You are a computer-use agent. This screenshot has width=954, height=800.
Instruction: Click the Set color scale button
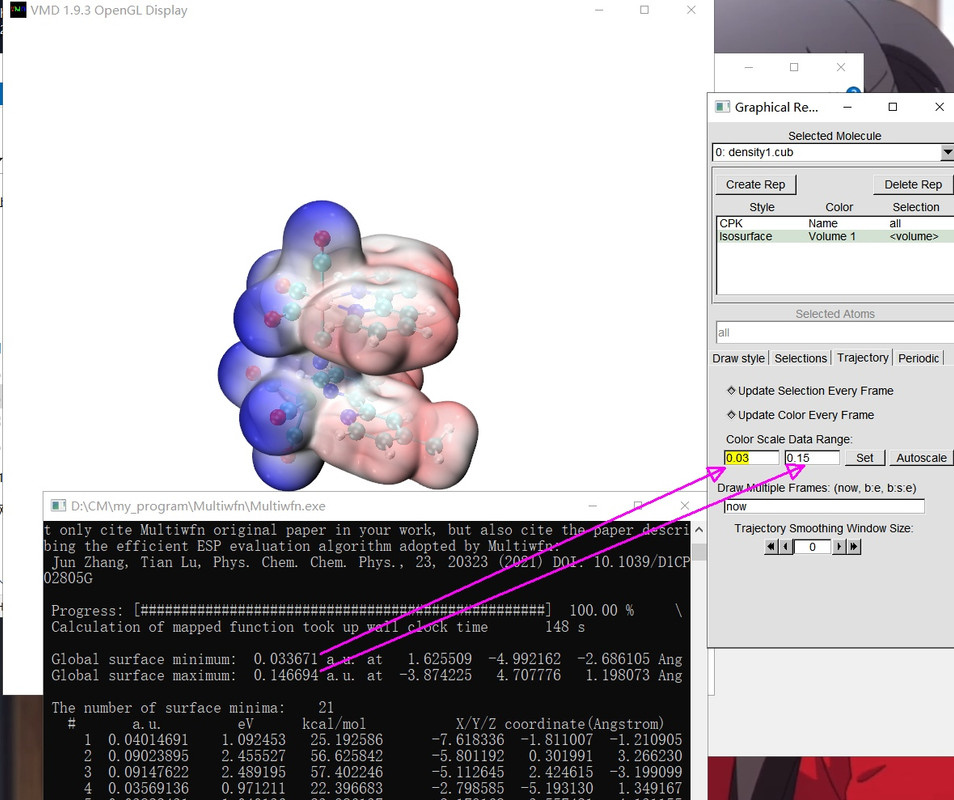pos(865,458)
